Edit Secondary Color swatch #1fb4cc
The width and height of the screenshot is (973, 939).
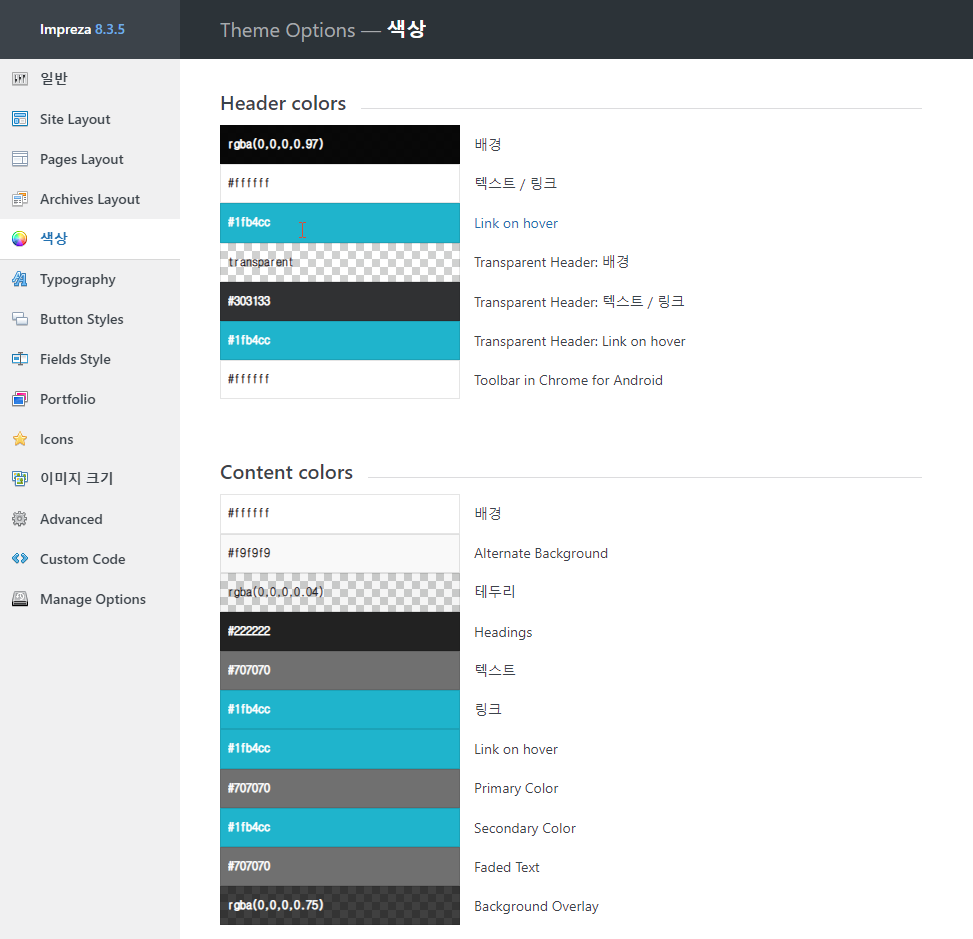pyautogui.click(x=339, y=827)
